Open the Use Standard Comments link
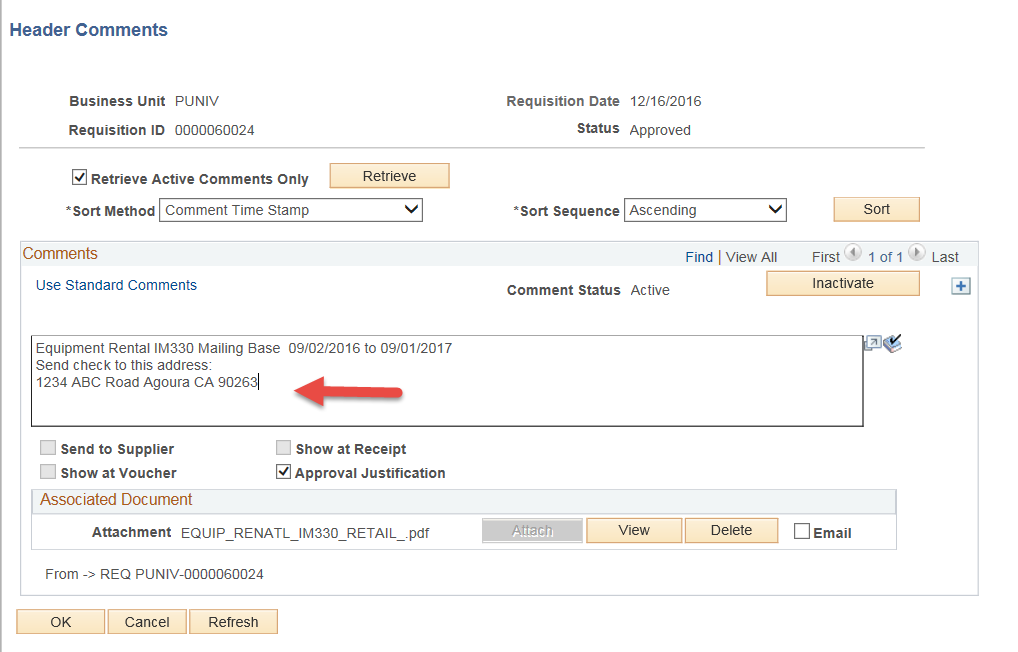This screenshot has height=652, width=1018. [x=116, y=285]
